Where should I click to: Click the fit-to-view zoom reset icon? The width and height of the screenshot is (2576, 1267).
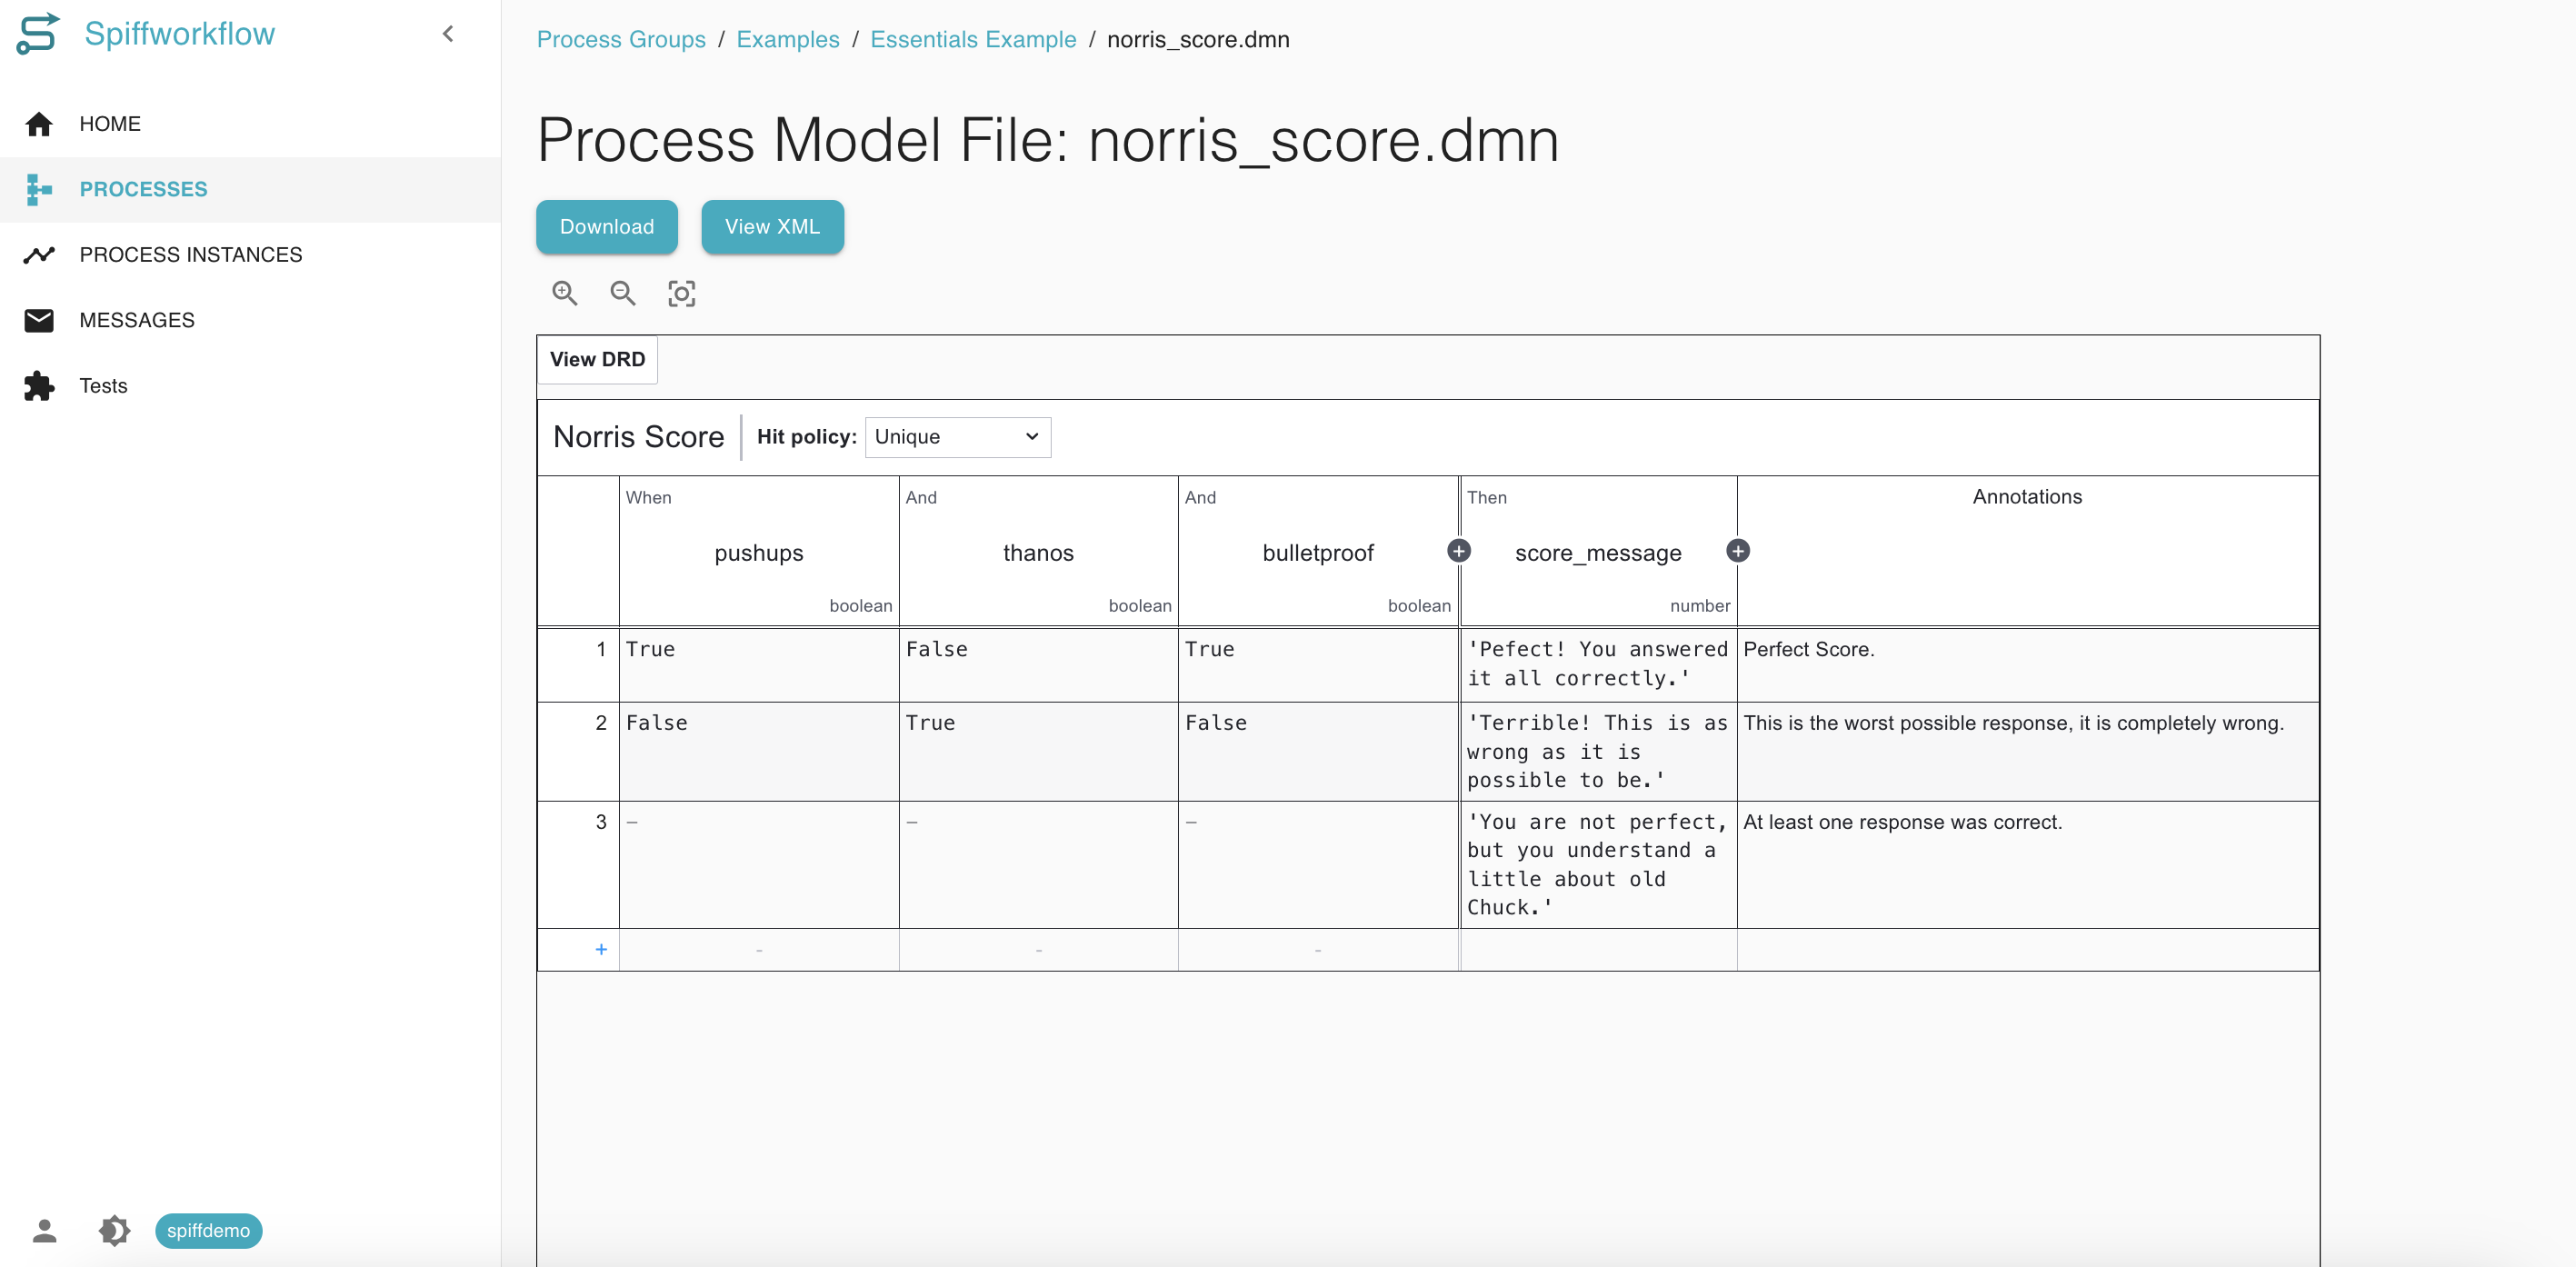(682, 293)
